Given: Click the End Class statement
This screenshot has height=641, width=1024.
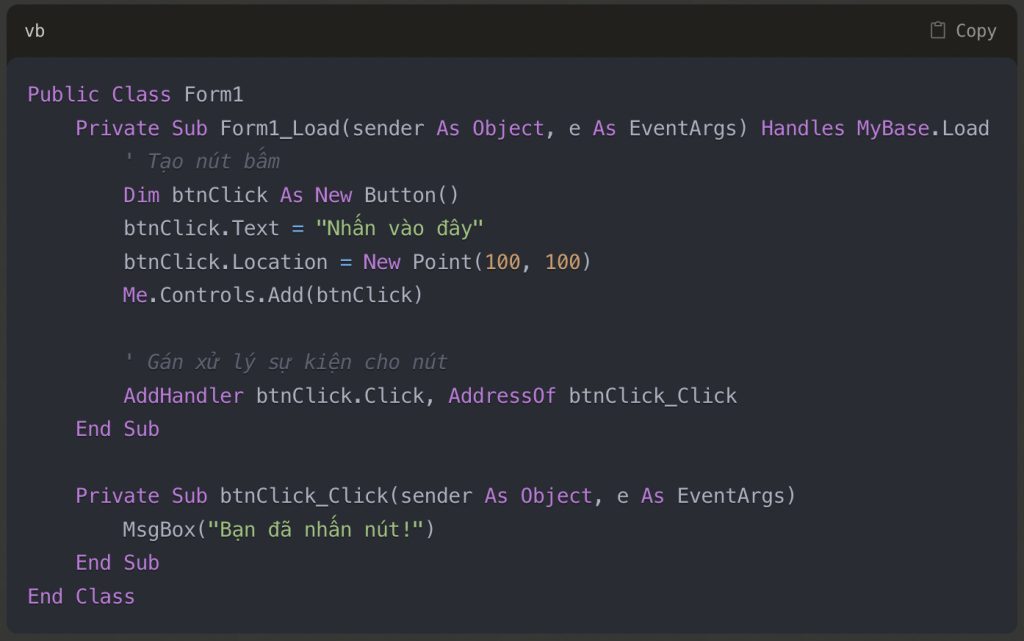Looking at the screenshot, I should [81, 595].
